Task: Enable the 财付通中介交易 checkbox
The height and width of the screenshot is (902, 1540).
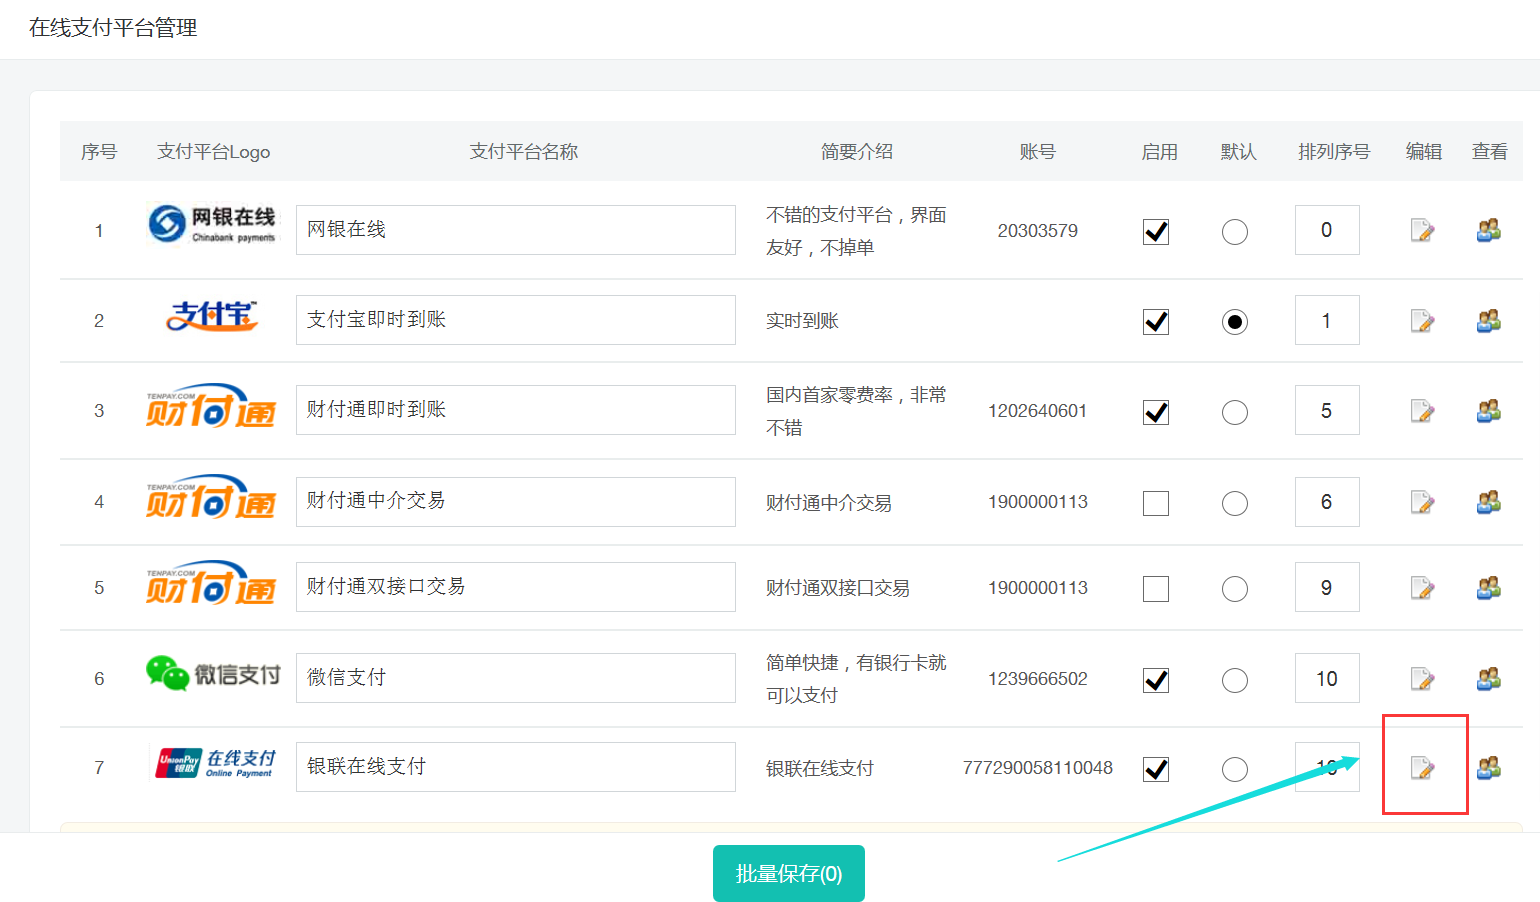Action: (x=1156, y=503)
